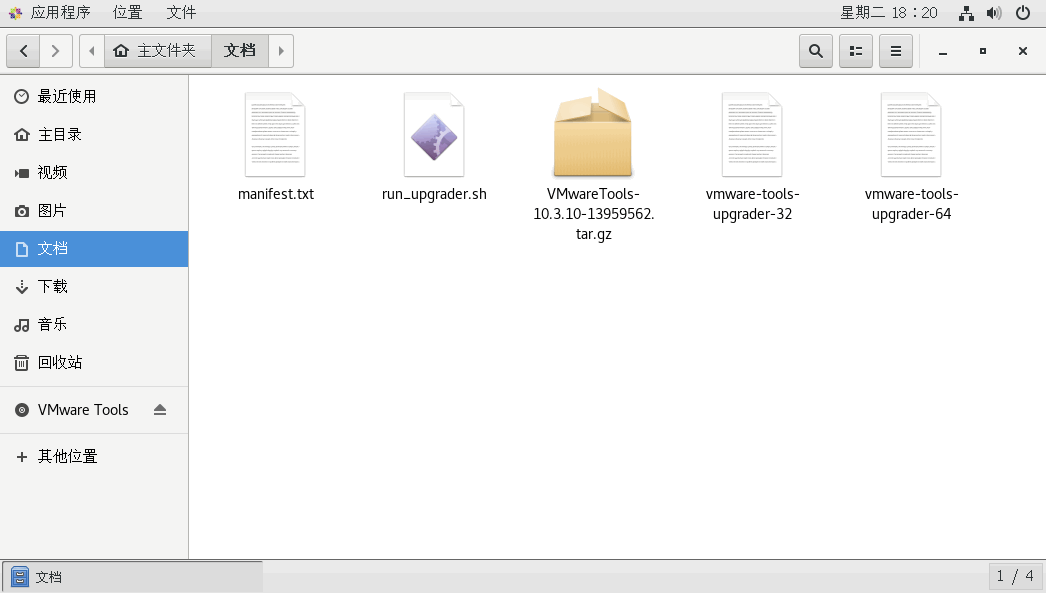Close the file manager window
This screenshot has width=1046, height=593.
coord(1023,51)
